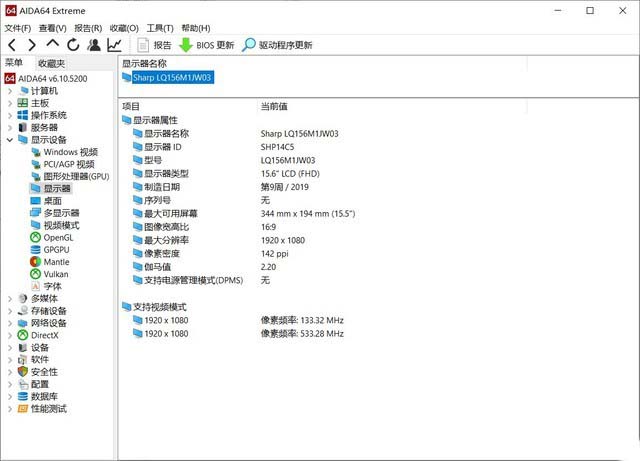Click the green BIOS 更新 download arrow
This screenshot has height=461, width=640.
pos(186,45)
